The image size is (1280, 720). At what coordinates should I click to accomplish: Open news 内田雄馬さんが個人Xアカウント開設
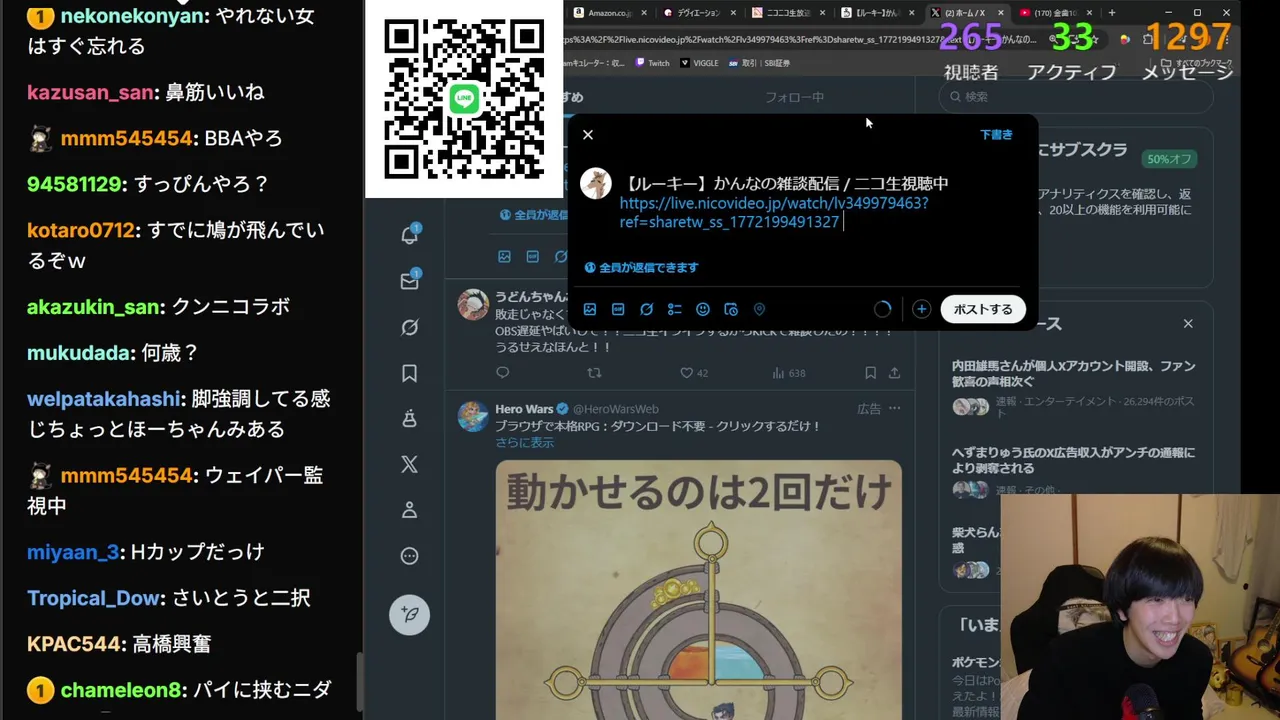1073,375
